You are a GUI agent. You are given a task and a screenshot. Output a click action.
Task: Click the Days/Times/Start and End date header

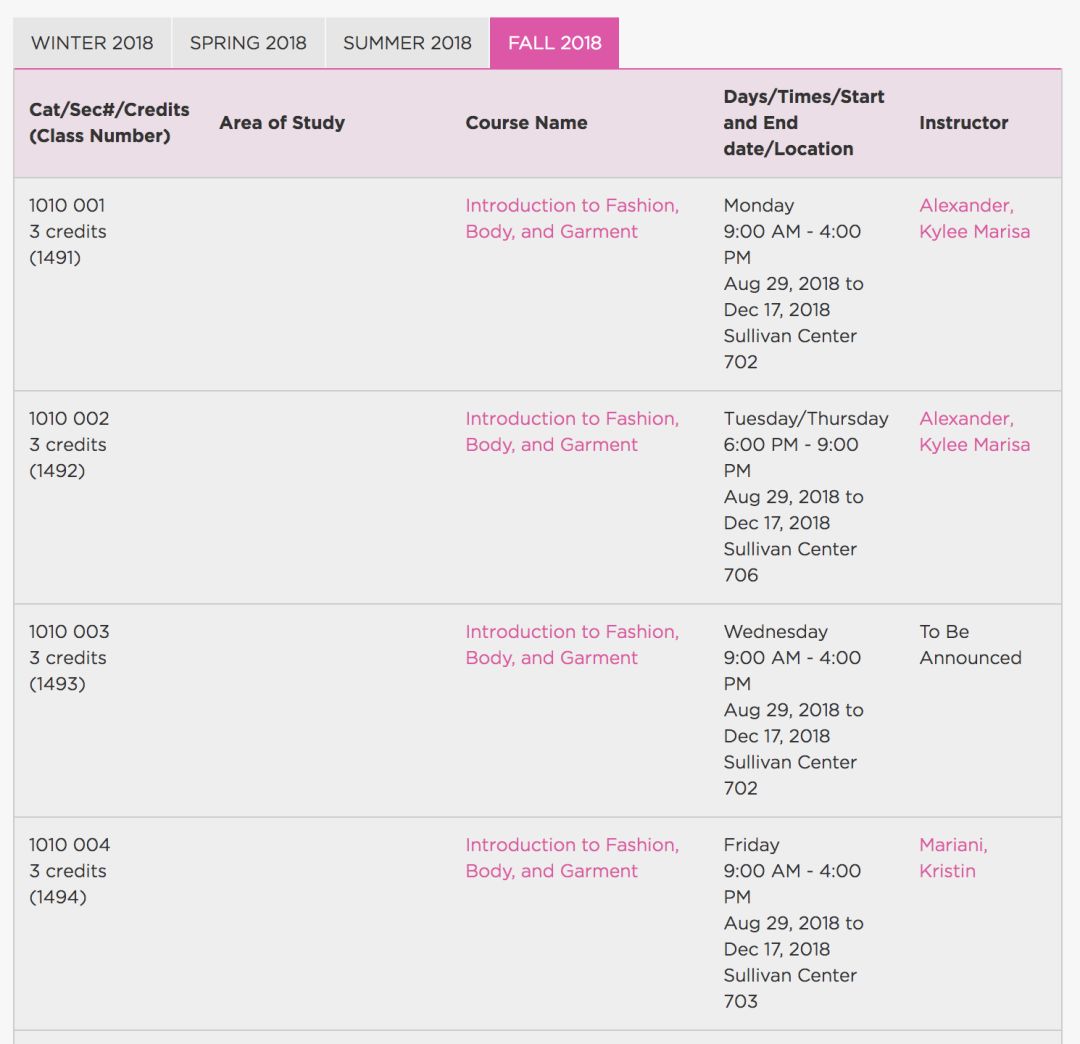[x=803, y=123]
